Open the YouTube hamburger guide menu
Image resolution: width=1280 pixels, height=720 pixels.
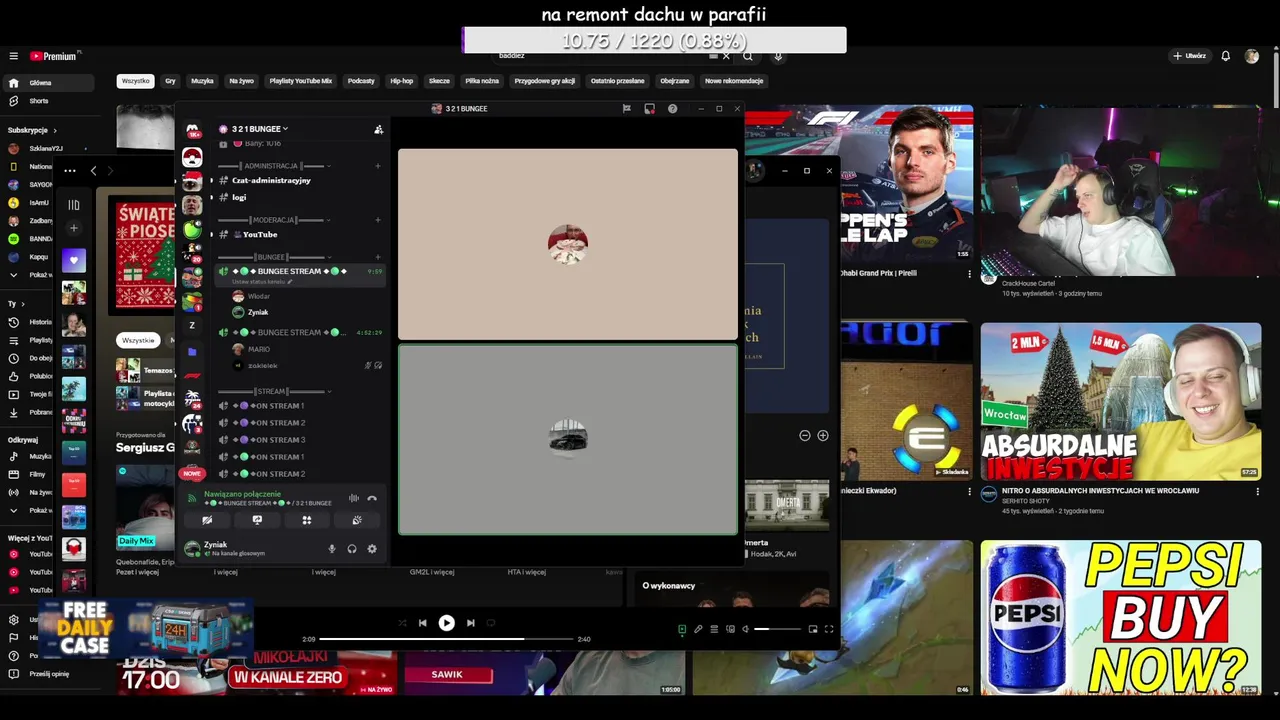point(13,56)
